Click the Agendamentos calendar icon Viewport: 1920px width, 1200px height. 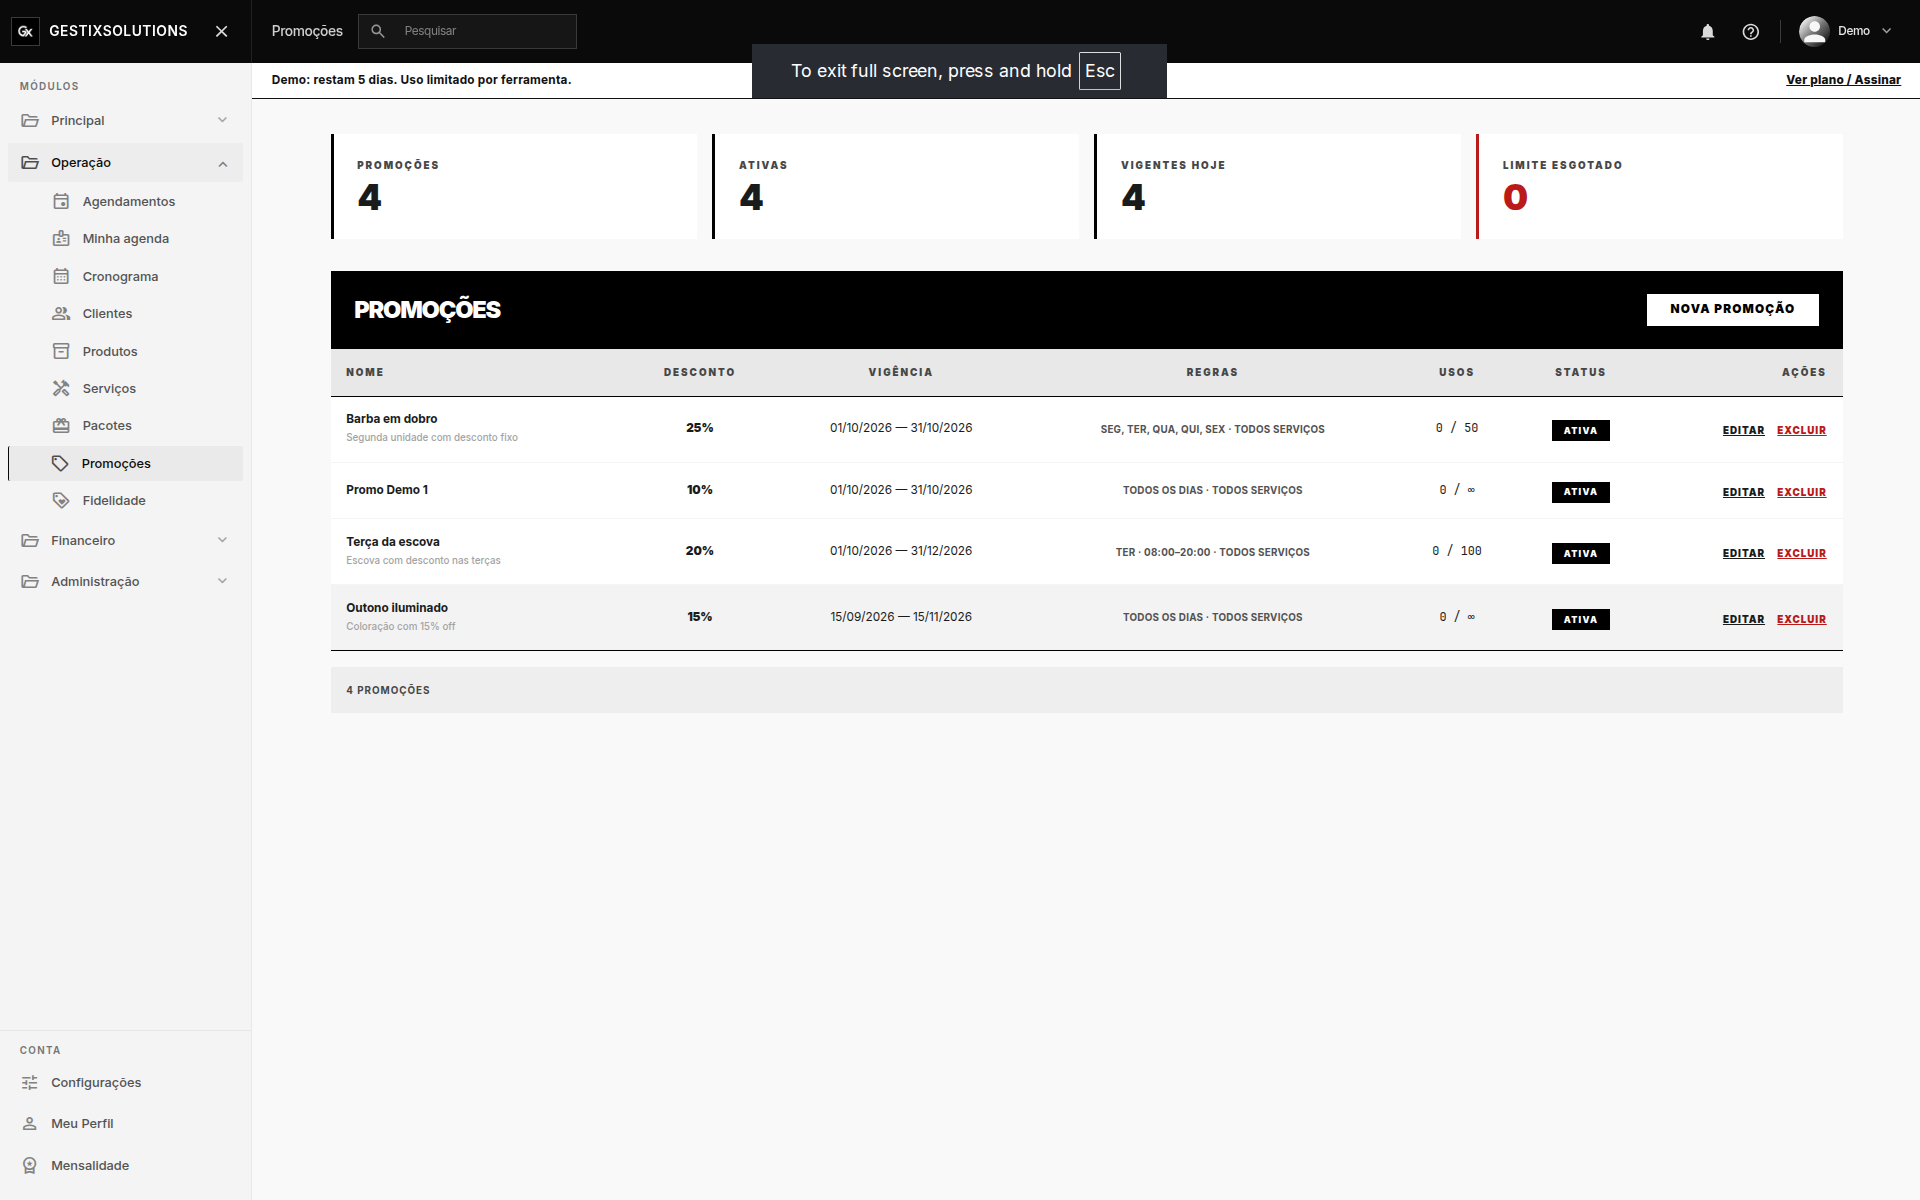pos(61,201)
